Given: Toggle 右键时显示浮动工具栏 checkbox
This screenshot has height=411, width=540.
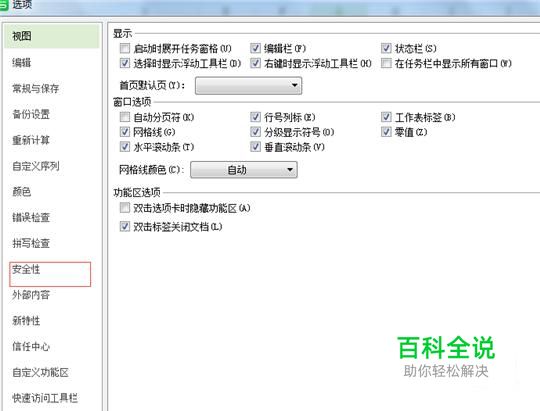Looking at the screenshot, I should 255,63.
